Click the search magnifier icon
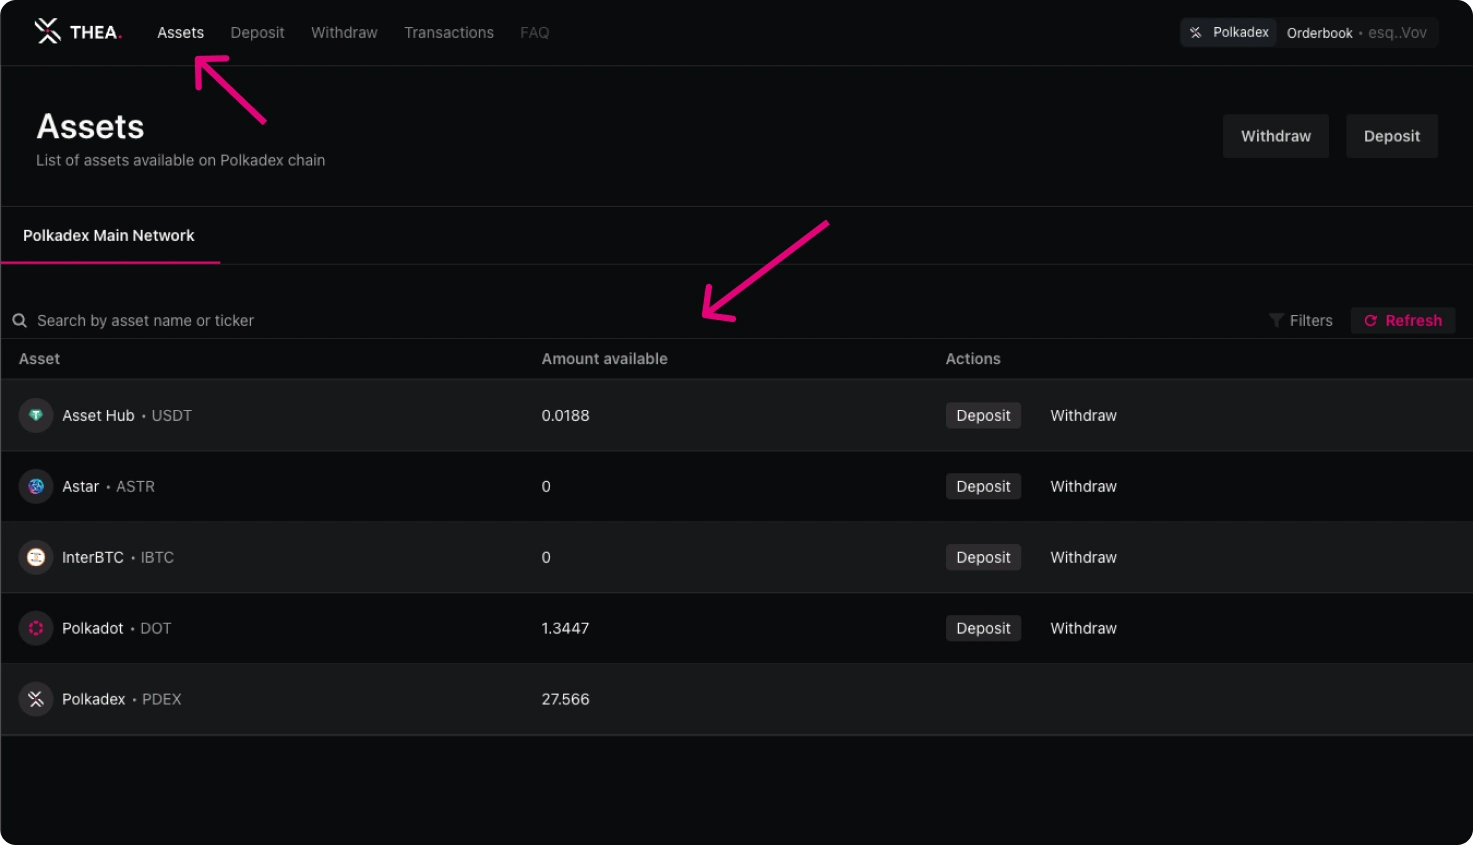Viewport: 1473px width, 845px height. [x=19, y=321]
